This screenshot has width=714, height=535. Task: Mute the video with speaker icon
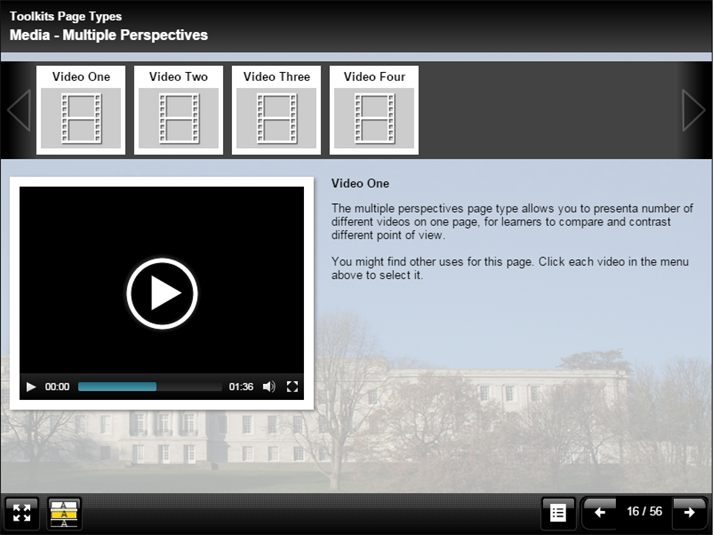pyautogui.click(x=269, y=387)
